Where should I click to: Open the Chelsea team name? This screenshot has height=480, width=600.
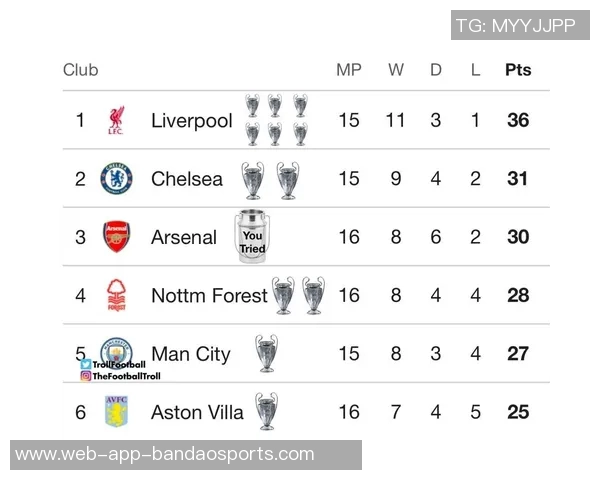pyautogui.click(x=187, y=179)
